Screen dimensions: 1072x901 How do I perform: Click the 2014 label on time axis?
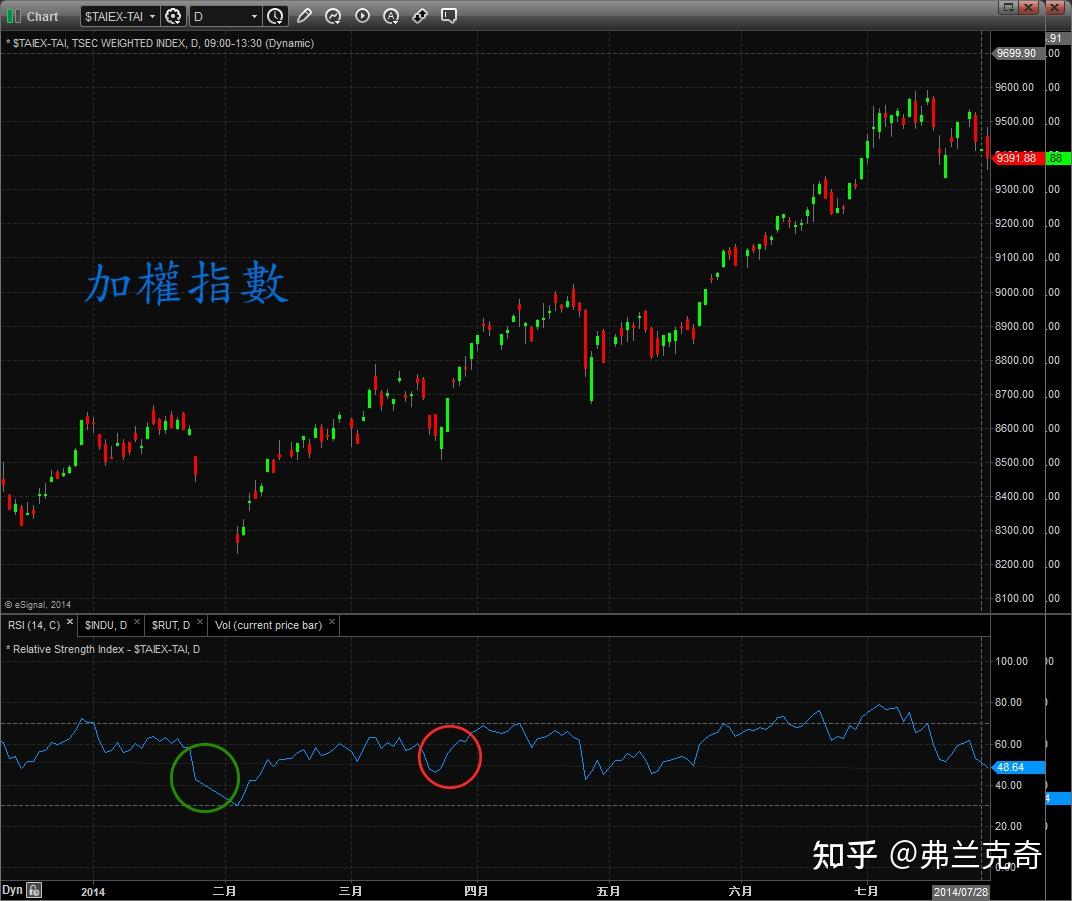(x=93, y=891)
